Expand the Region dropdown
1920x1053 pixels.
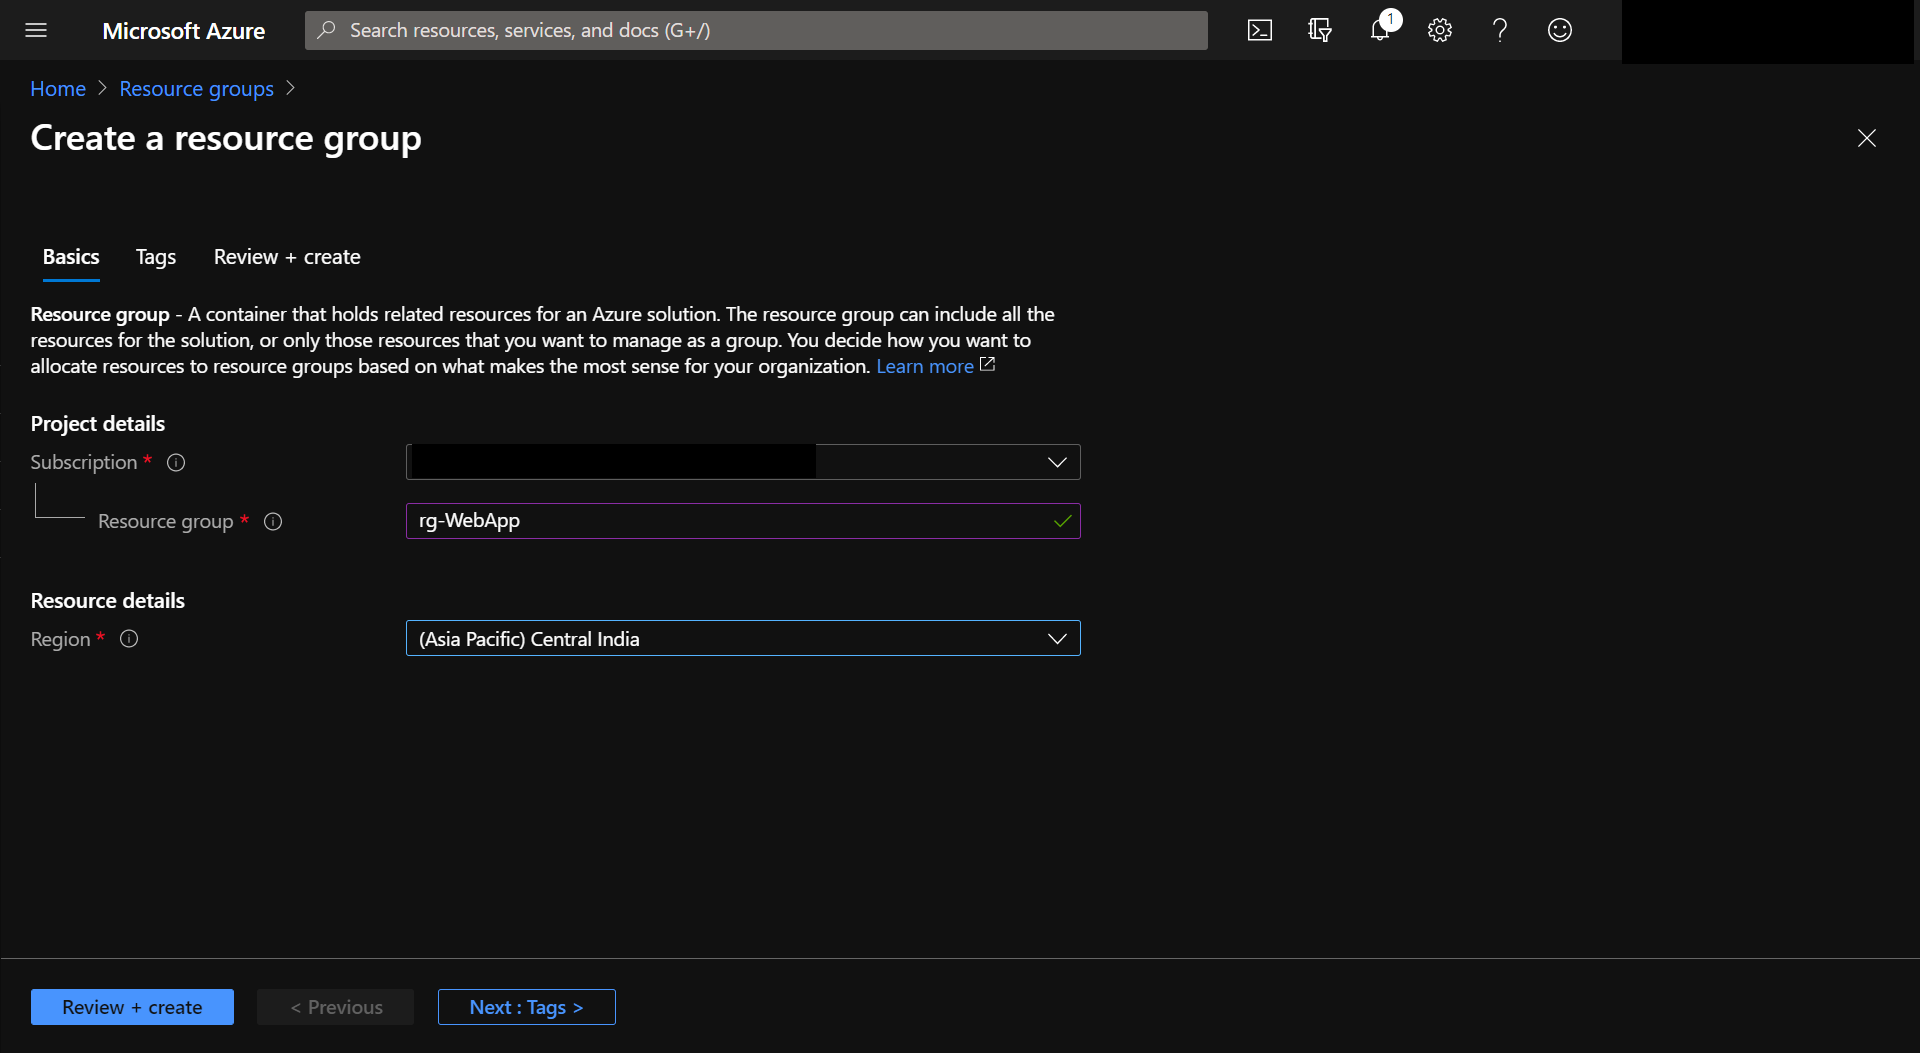[x=1056, y=639]
